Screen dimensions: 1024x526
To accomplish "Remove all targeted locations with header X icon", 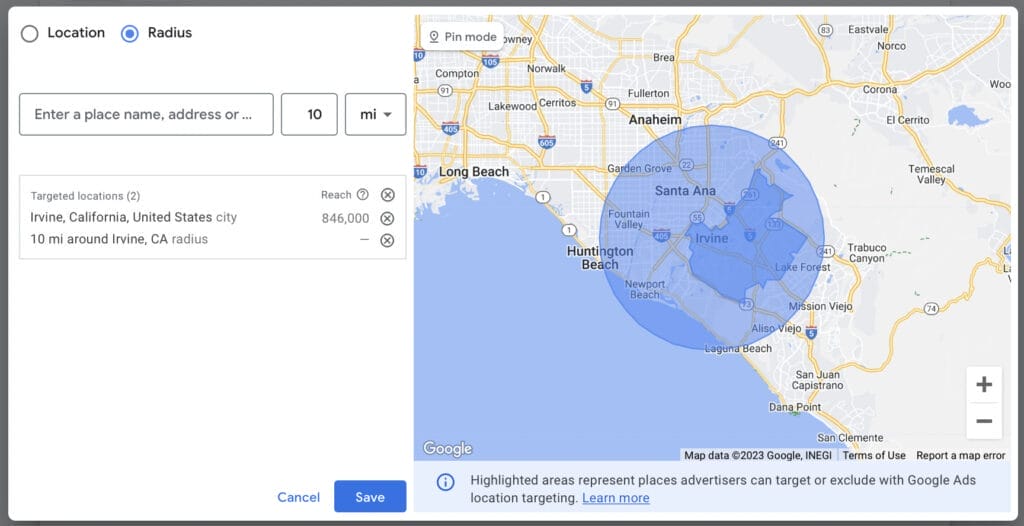I will click(388, 195).
